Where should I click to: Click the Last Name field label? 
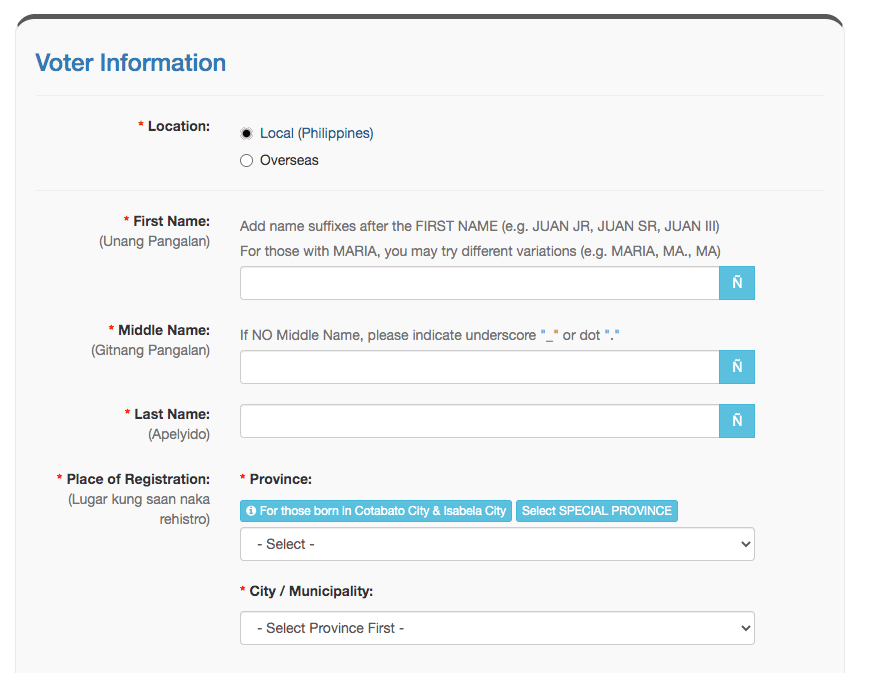click(x=172, y=414)
